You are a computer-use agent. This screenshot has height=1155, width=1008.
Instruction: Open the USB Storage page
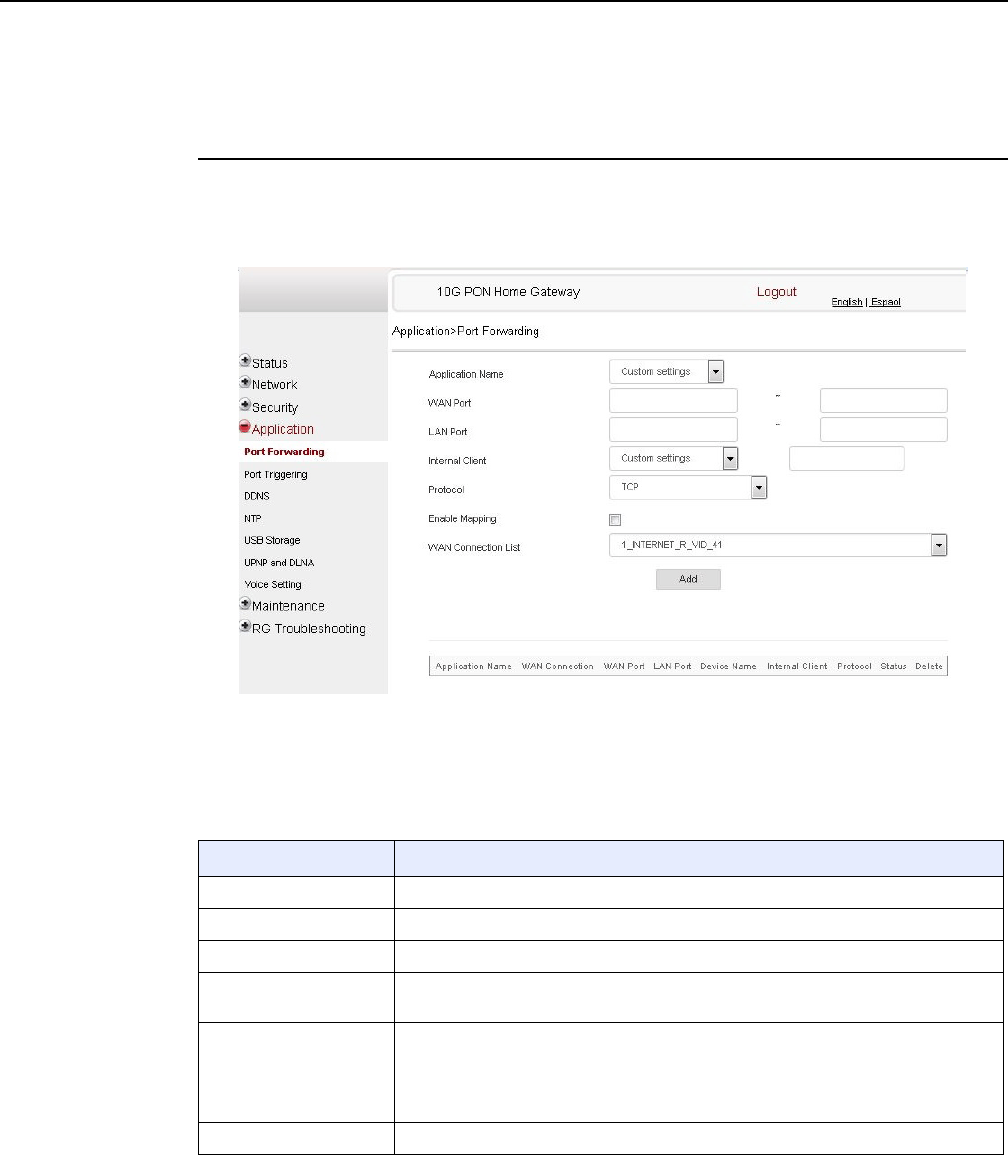272,541
